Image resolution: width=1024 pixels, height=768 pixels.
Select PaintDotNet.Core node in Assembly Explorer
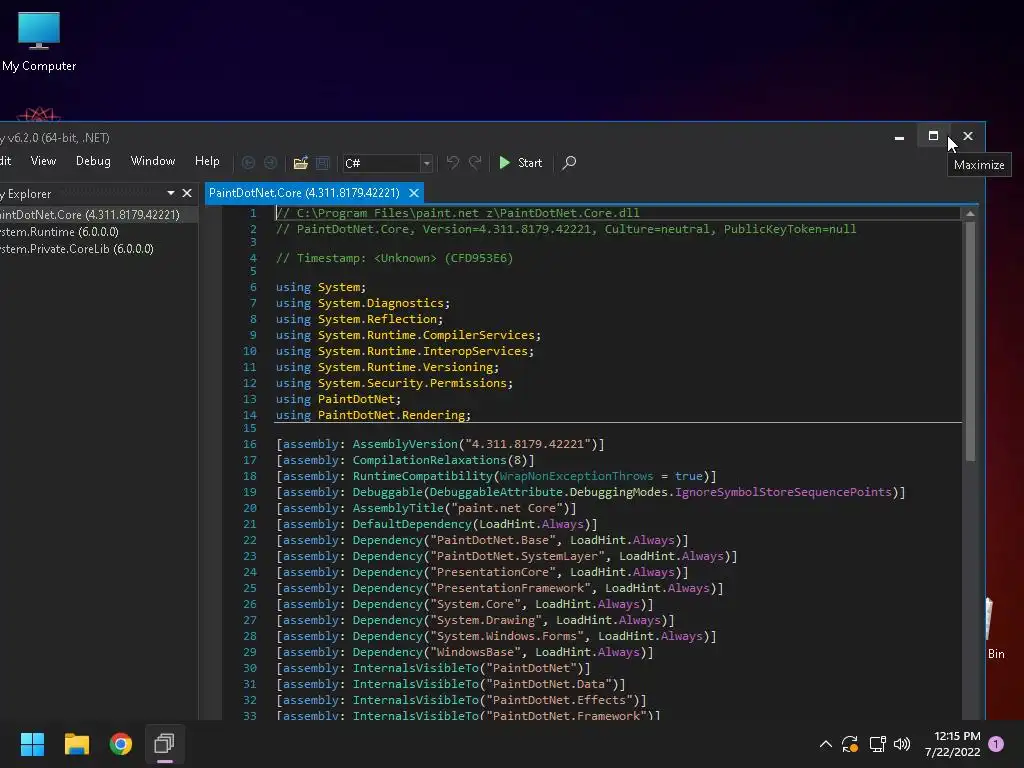point(90,215)
